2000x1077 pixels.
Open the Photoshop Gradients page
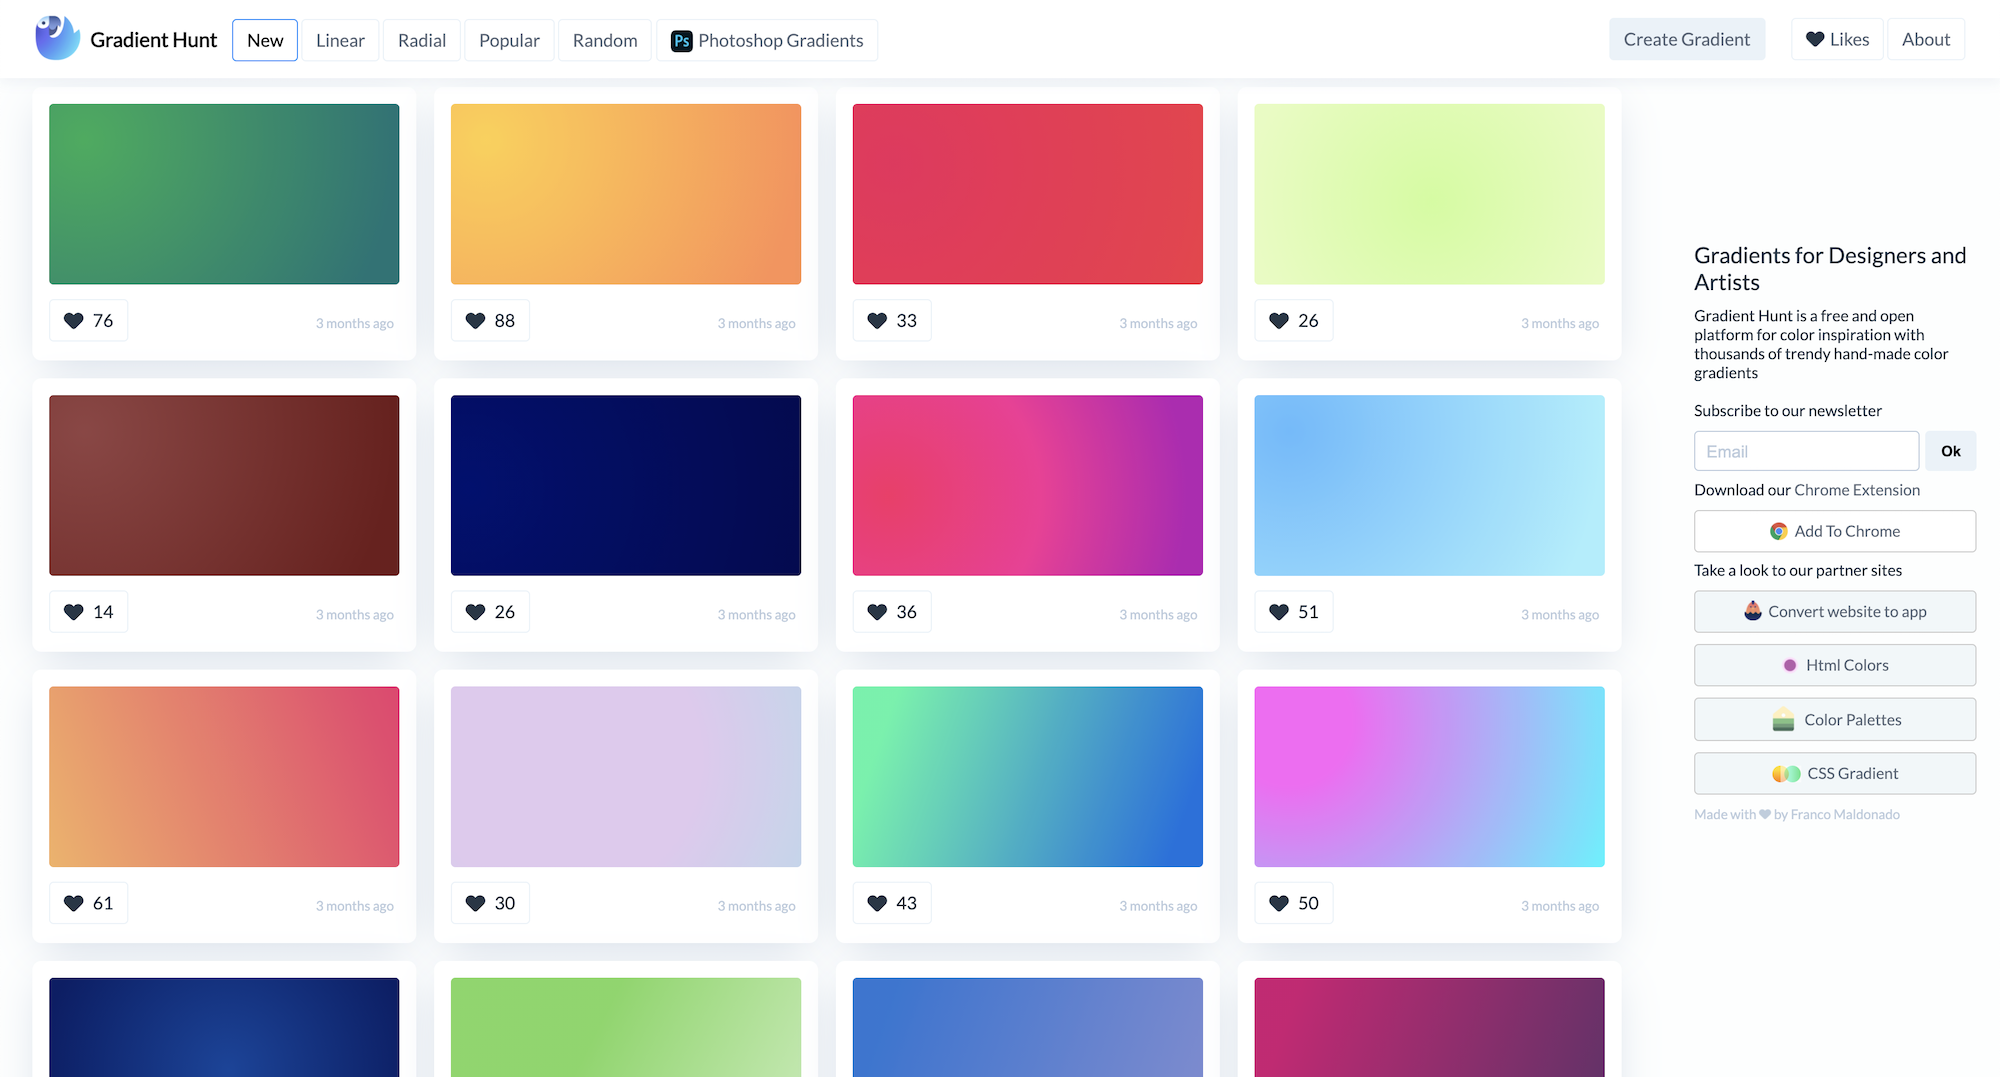[767, 40]
